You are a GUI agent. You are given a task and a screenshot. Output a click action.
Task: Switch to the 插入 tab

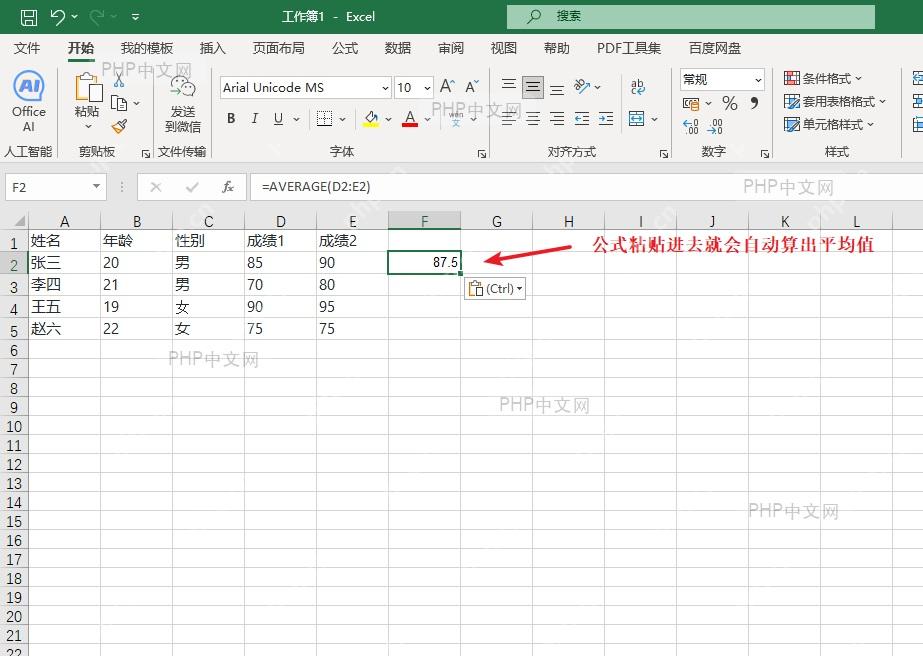point(213,48)
